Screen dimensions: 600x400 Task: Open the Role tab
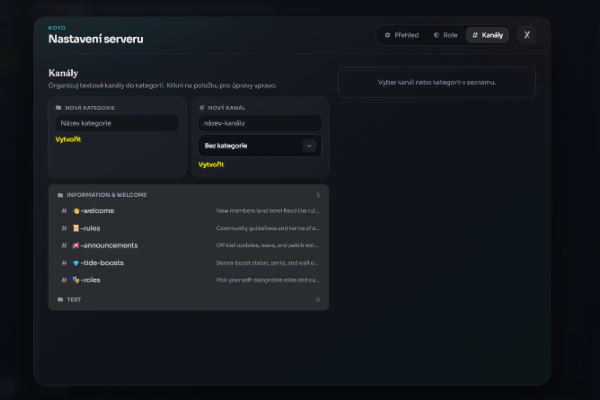click(445, 35)
